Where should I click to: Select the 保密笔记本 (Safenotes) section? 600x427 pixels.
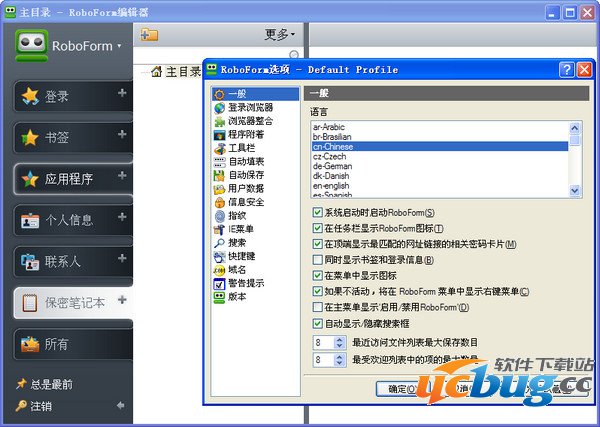click(x=70, y=301)
